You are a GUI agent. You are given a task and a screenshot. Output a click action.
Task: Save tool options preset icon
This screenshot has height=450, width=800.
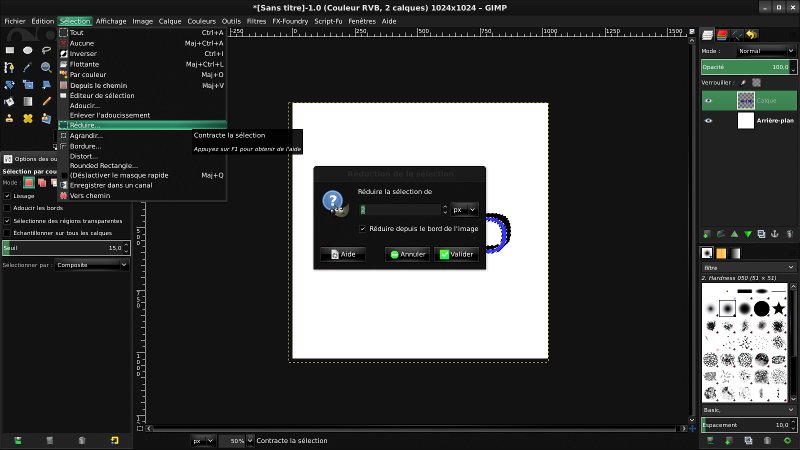pos(18,440)
